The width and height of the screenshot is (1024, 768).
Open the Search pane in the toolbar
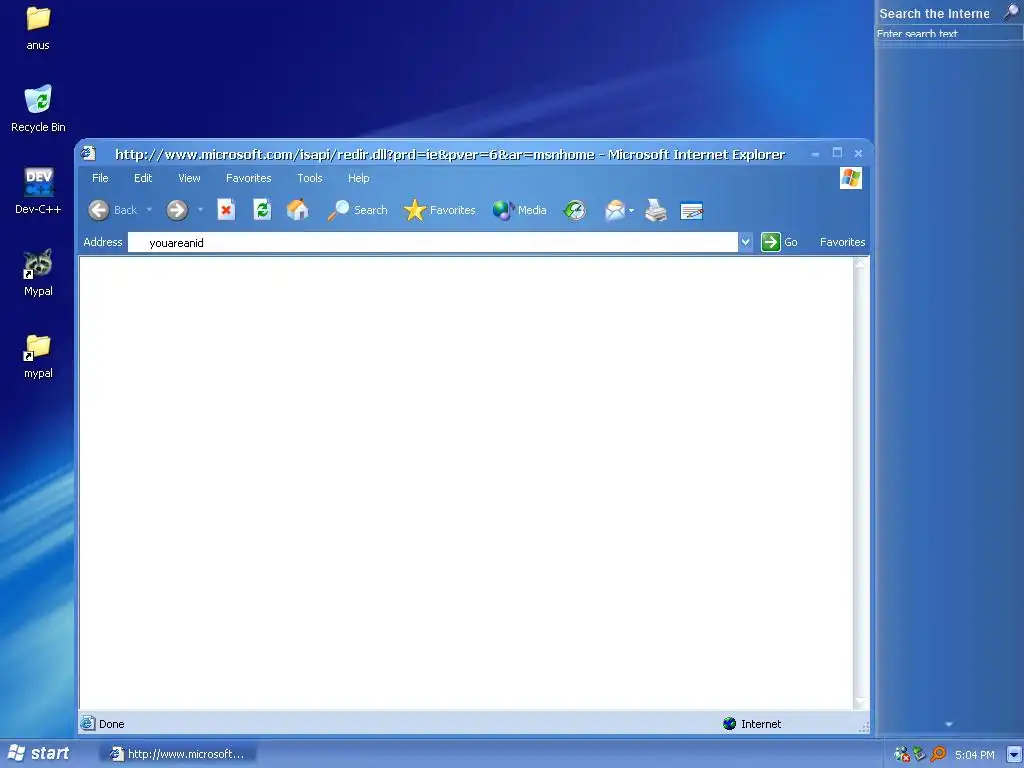(x=357, y=210)
